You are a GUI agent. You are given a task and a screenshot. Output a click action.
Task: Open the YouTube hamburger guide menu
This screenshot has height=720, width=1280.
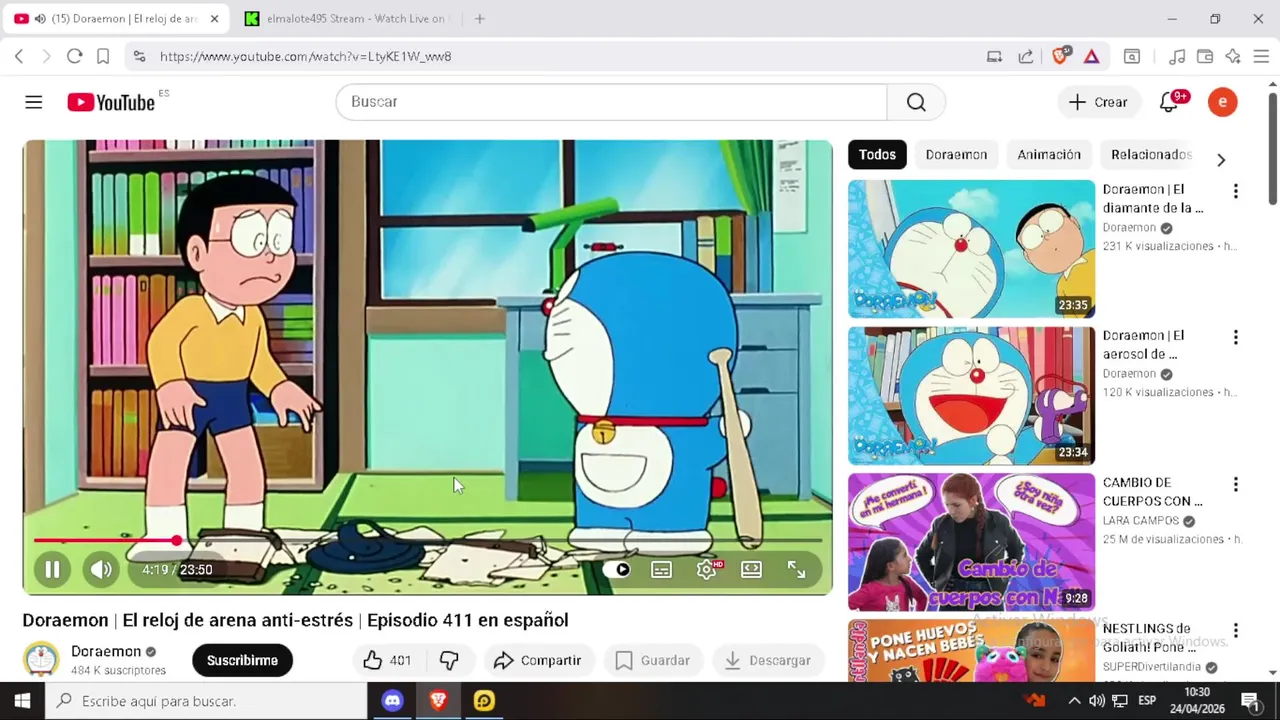click(34, 102)
